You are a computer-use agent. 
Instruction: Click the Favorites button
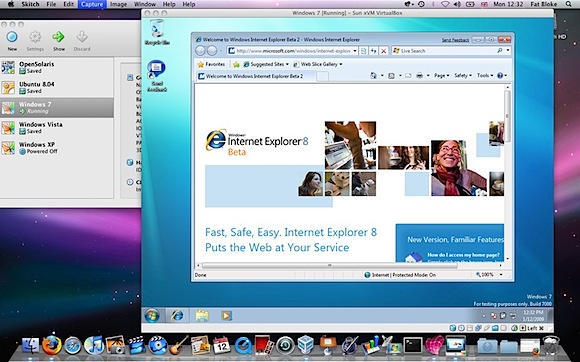pyautogui.click(x=211, y=64)
